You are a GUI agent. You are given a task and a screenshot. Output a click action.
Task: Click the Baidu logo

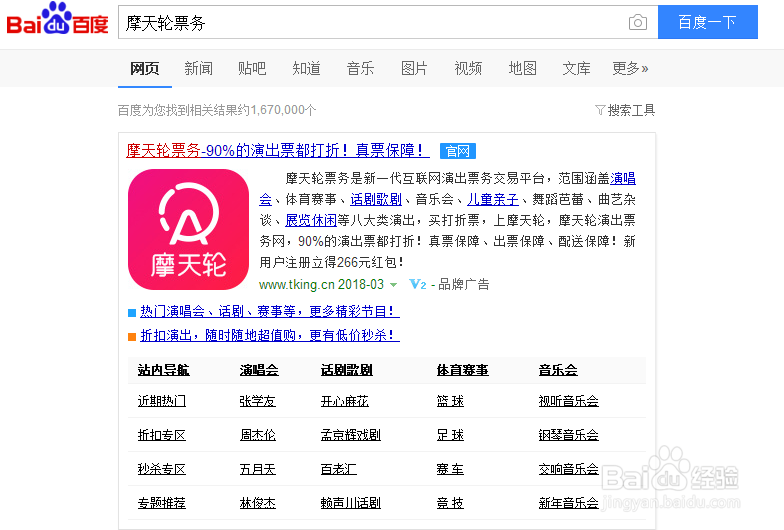58,19
